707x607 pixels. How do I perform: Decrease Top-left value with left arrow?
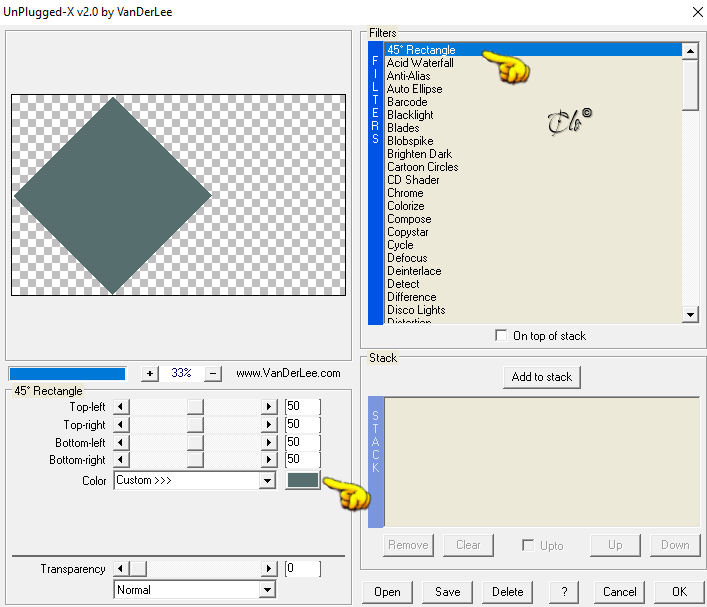[121, 407]
